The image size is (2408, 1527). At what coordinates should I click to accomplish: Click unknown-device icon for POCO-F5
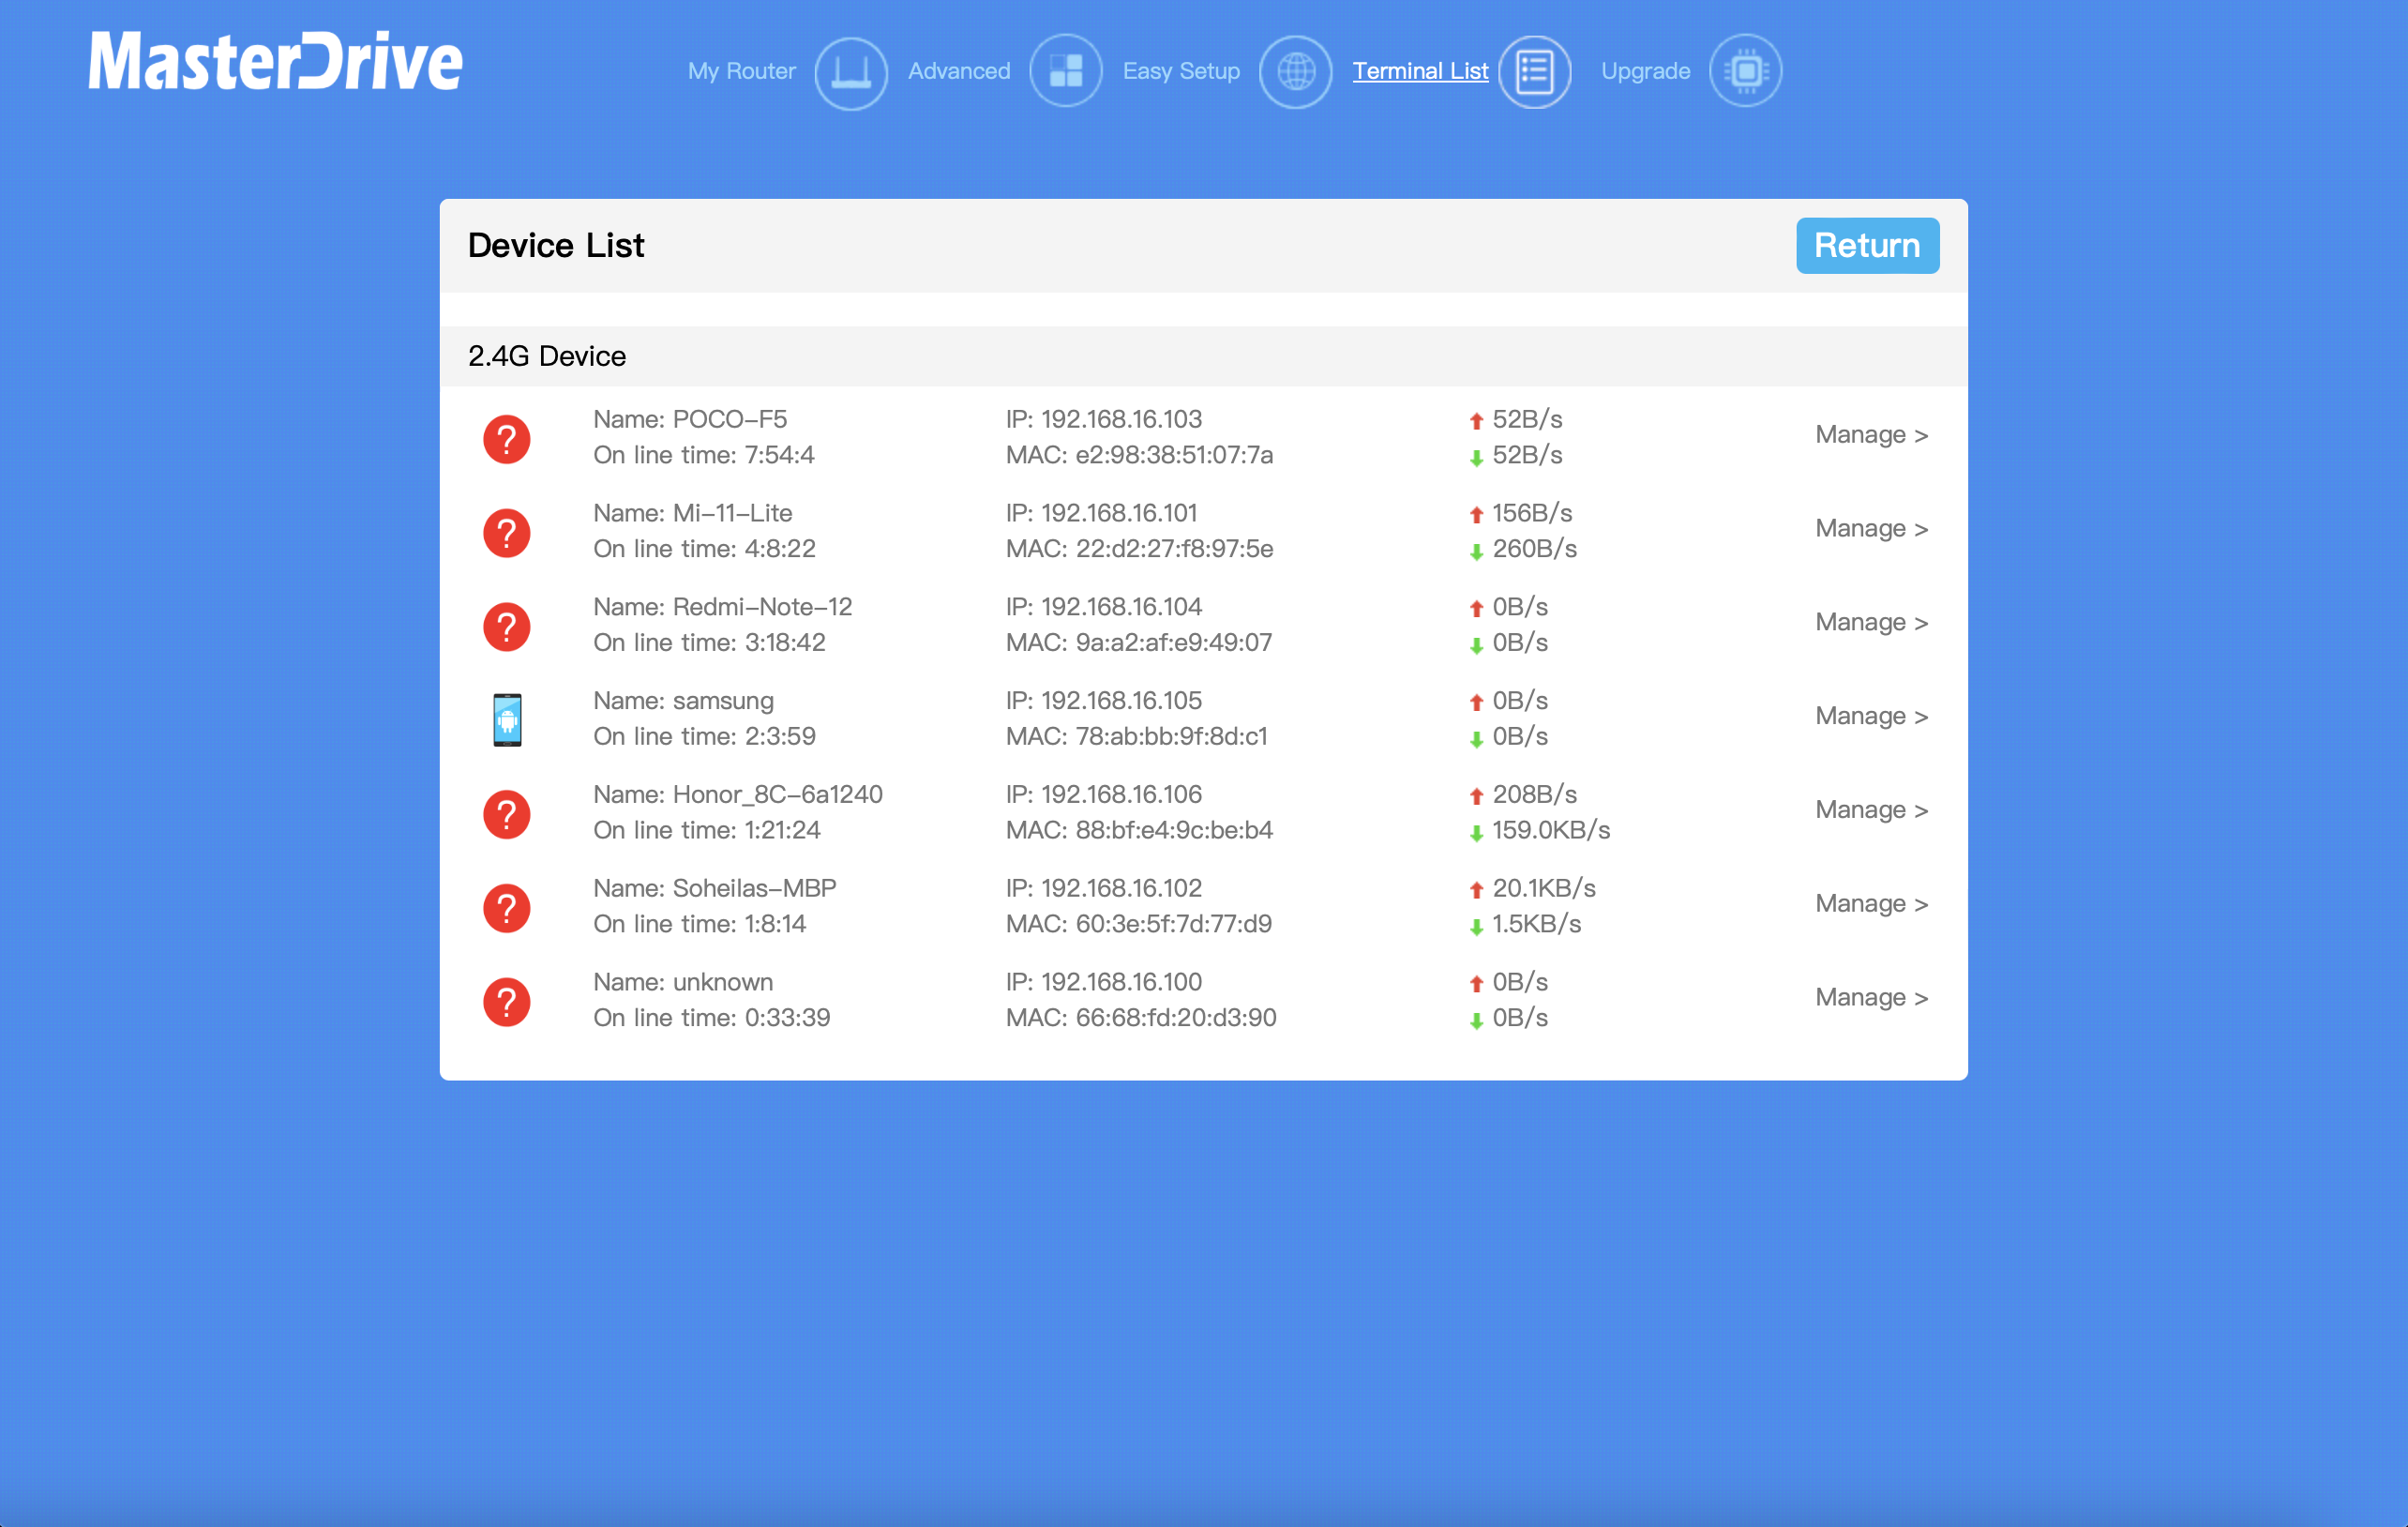click(507, 439)
